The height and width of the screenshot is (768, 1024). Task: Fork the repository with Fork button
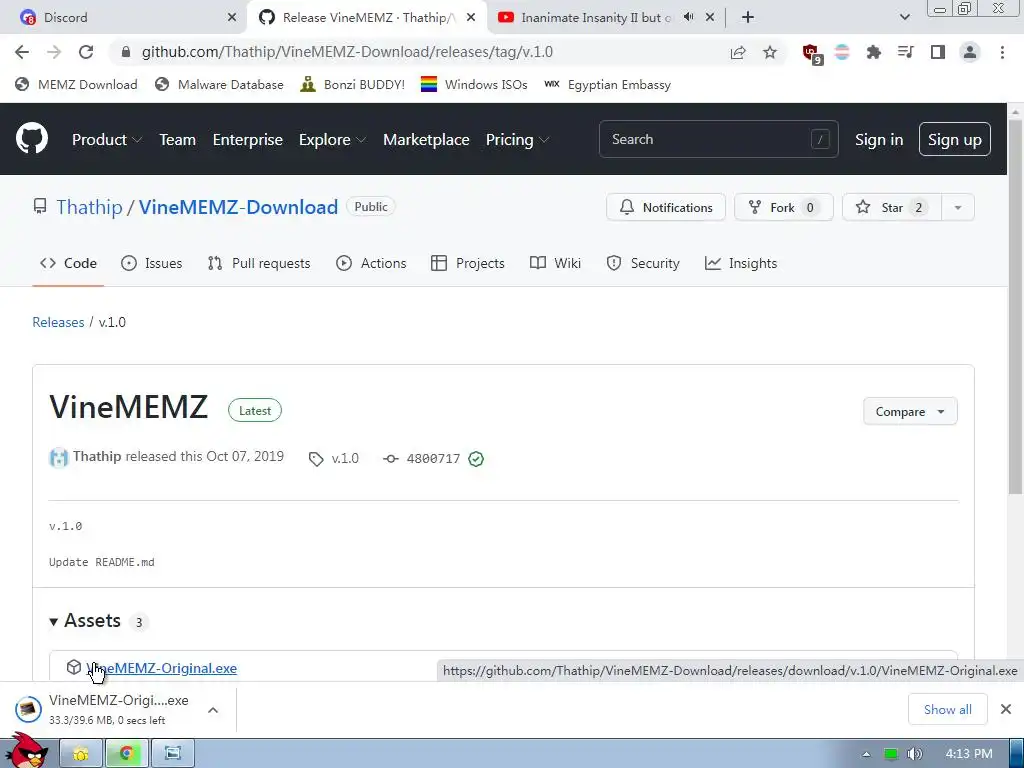click(784, 207)
